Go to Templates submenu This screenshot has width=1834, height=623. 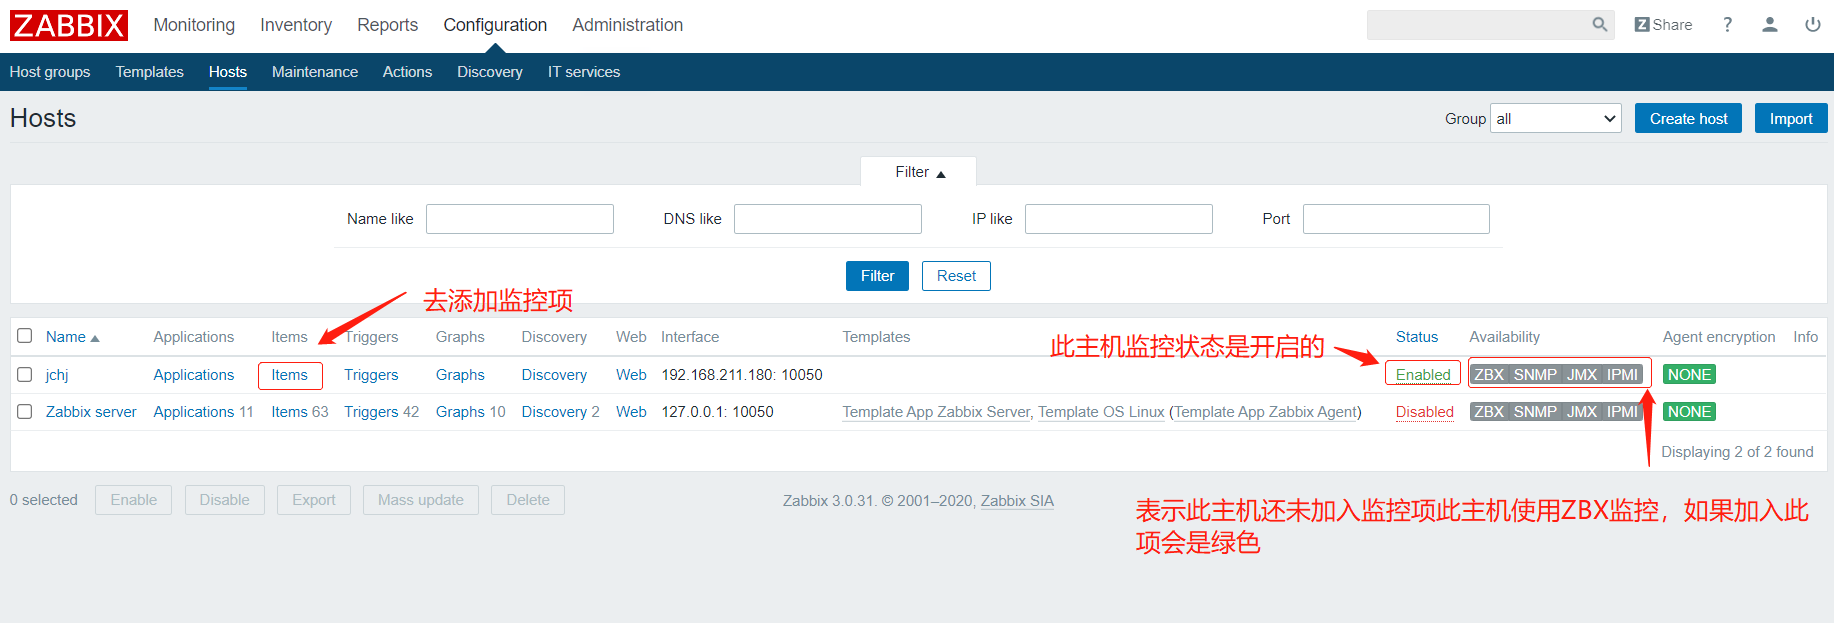click(x=150, y=72)
